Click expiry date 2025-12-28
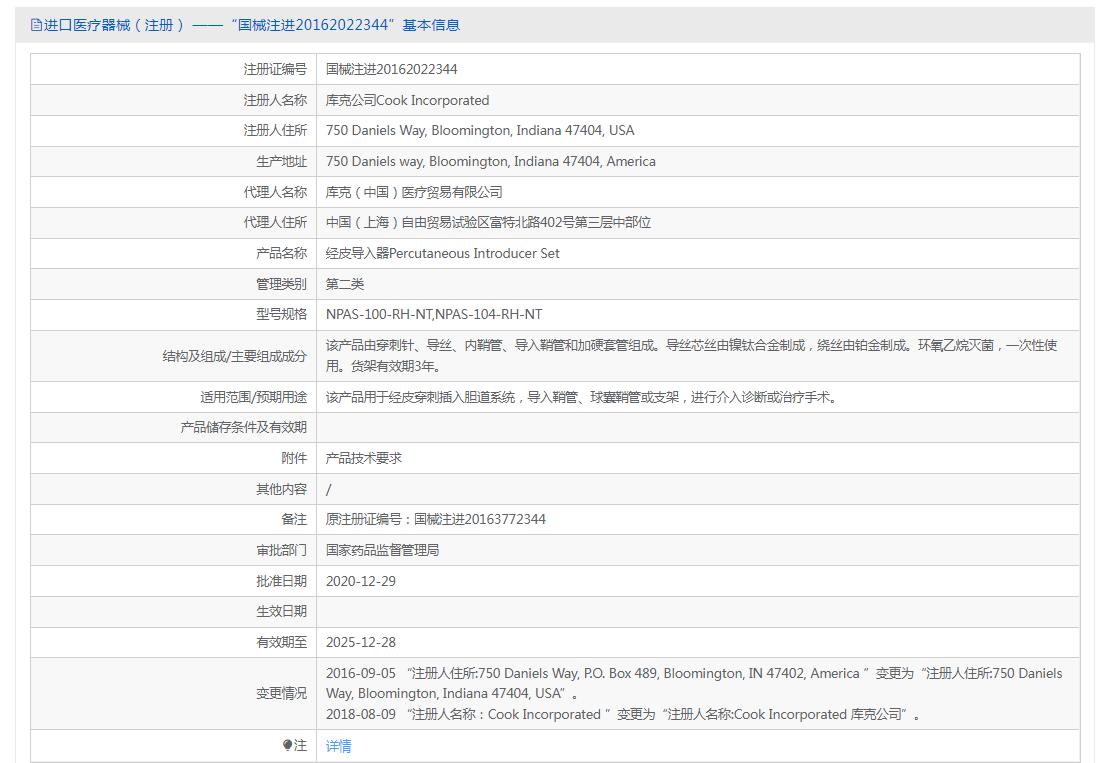This screenshot has height=763, width=1110. (x=360, y=642)
